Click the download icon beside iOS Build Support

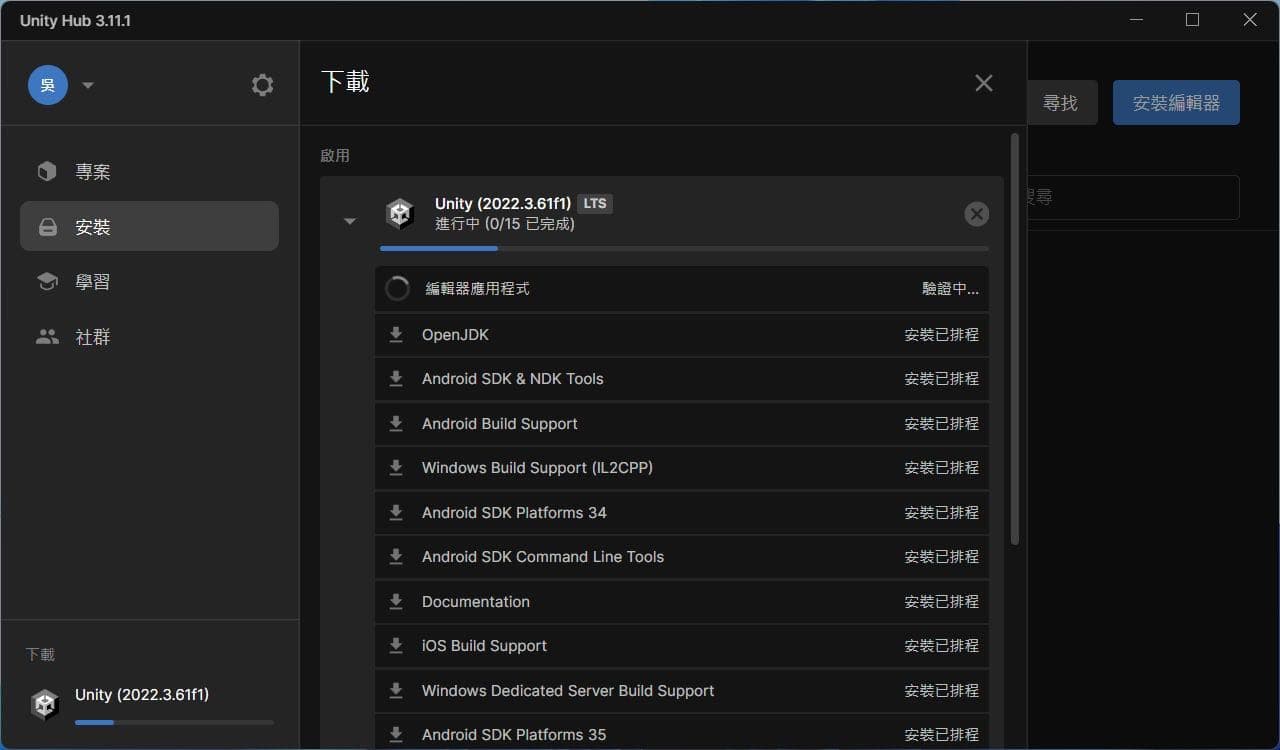pos(396,645)
